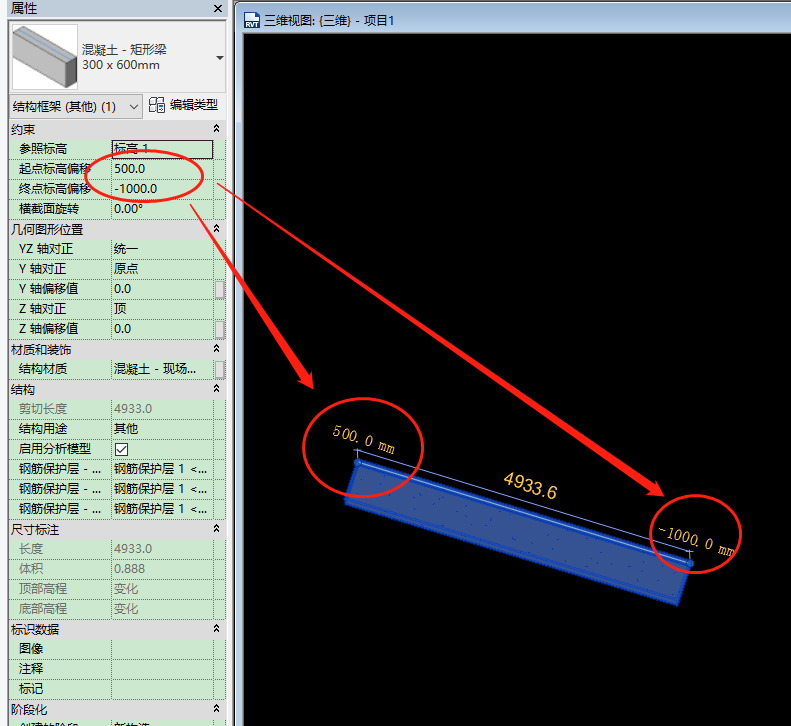Click the 长度 value 4933.0
791x726 pixels.
162,549
